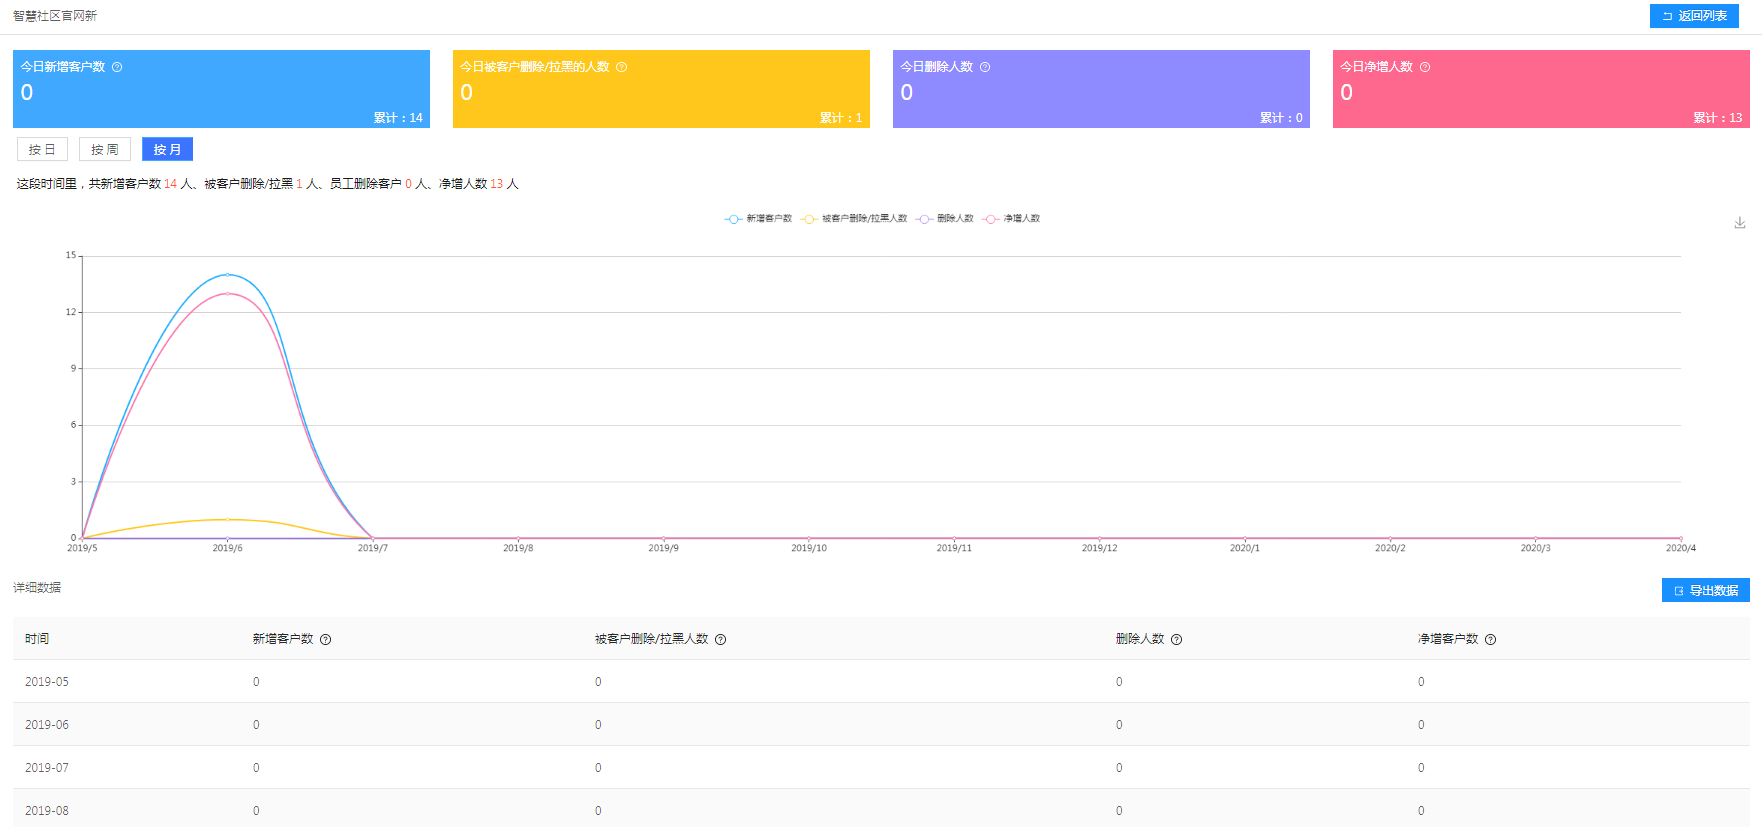The height and width of the screenshot is (827, 1762).
Task: Open help icon beside 今日删除人数
Action: tap(985, 67)
